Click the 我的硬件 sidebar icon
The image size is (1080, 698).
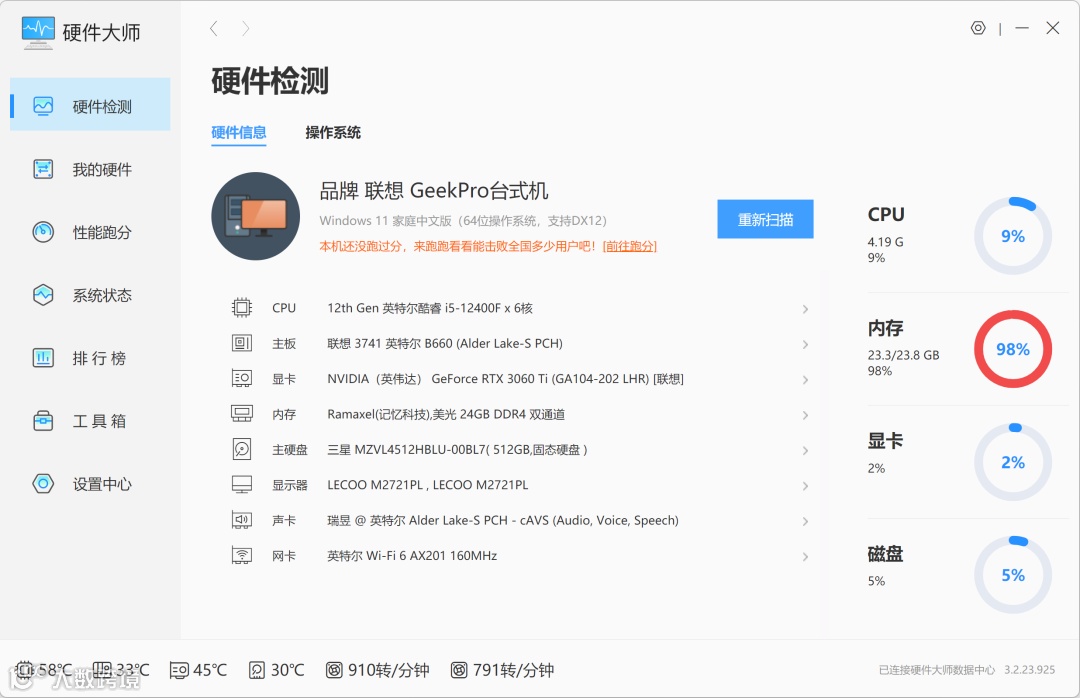(x=43, y=169)
